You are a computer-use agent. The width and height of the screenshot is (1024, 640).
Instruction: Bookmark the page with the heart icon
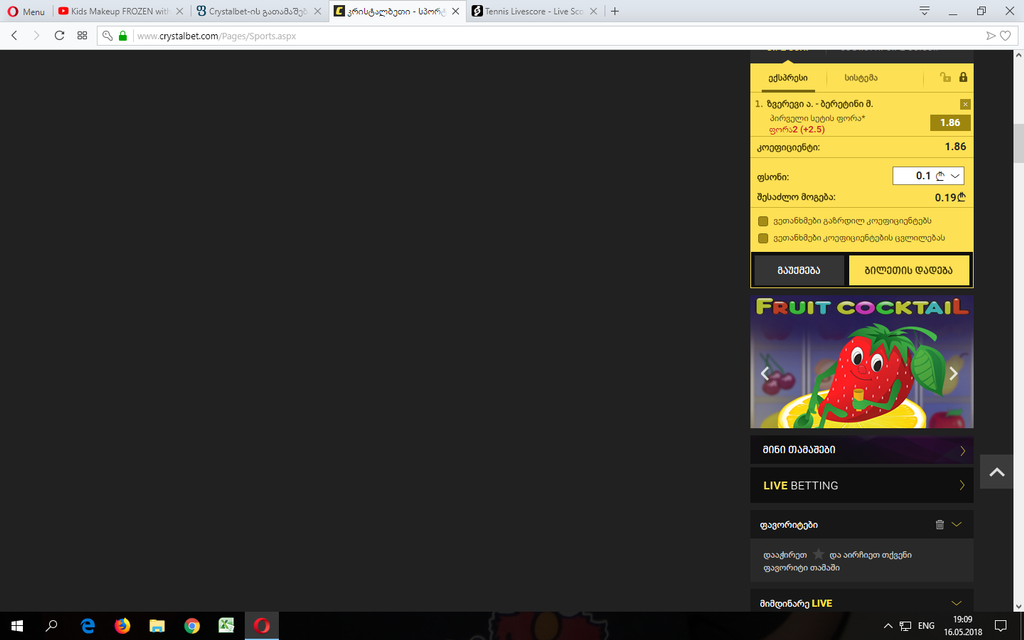(x=1006, y=36)
